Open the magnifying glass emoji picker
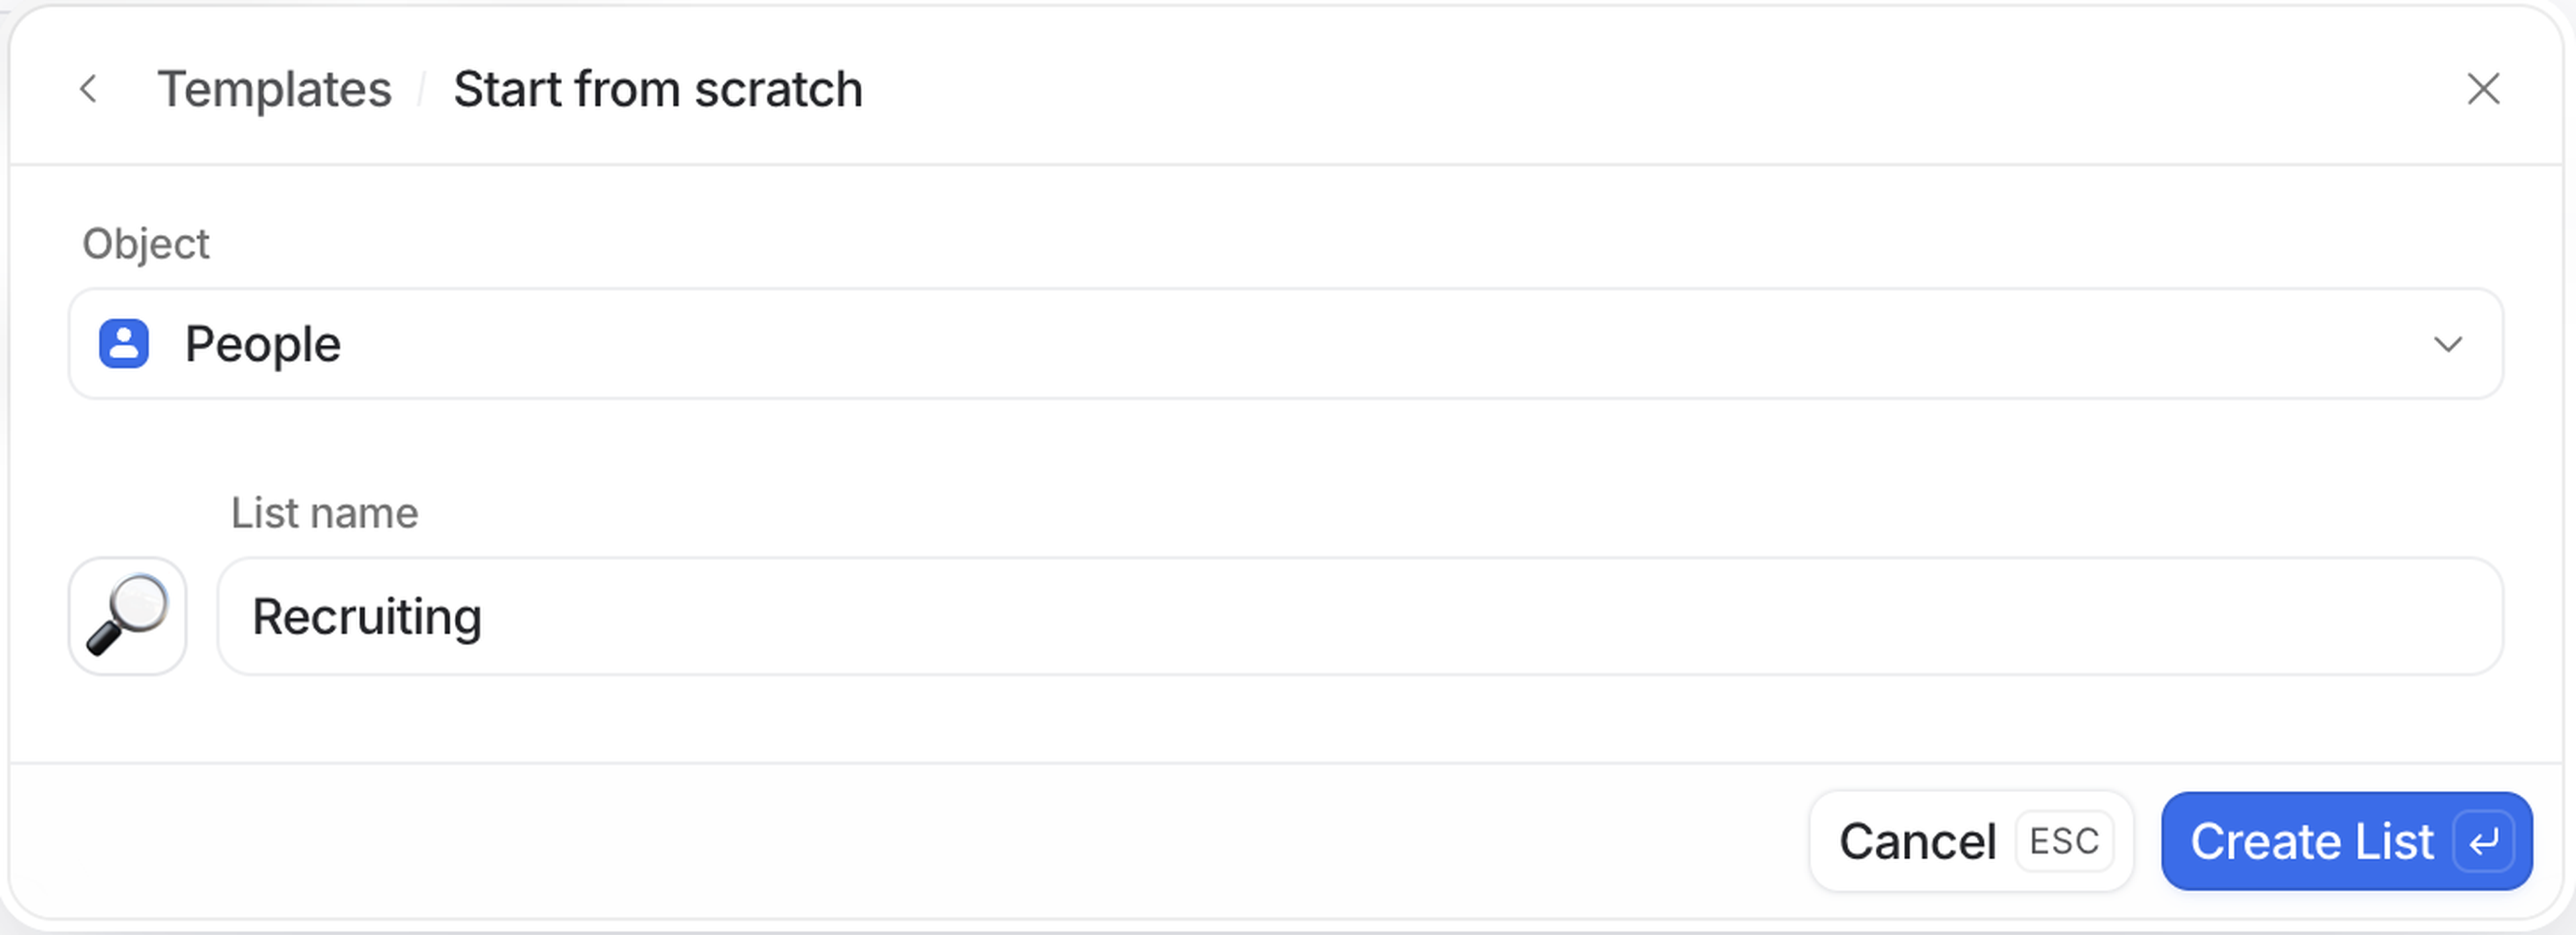Screen dimensions: 2576x935 pos(128,616)
